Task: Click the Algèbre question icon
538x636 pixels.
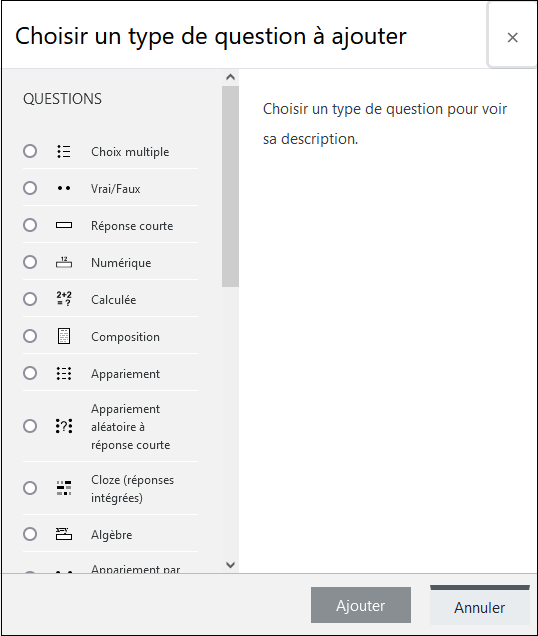Action: [x=64, y=534]
